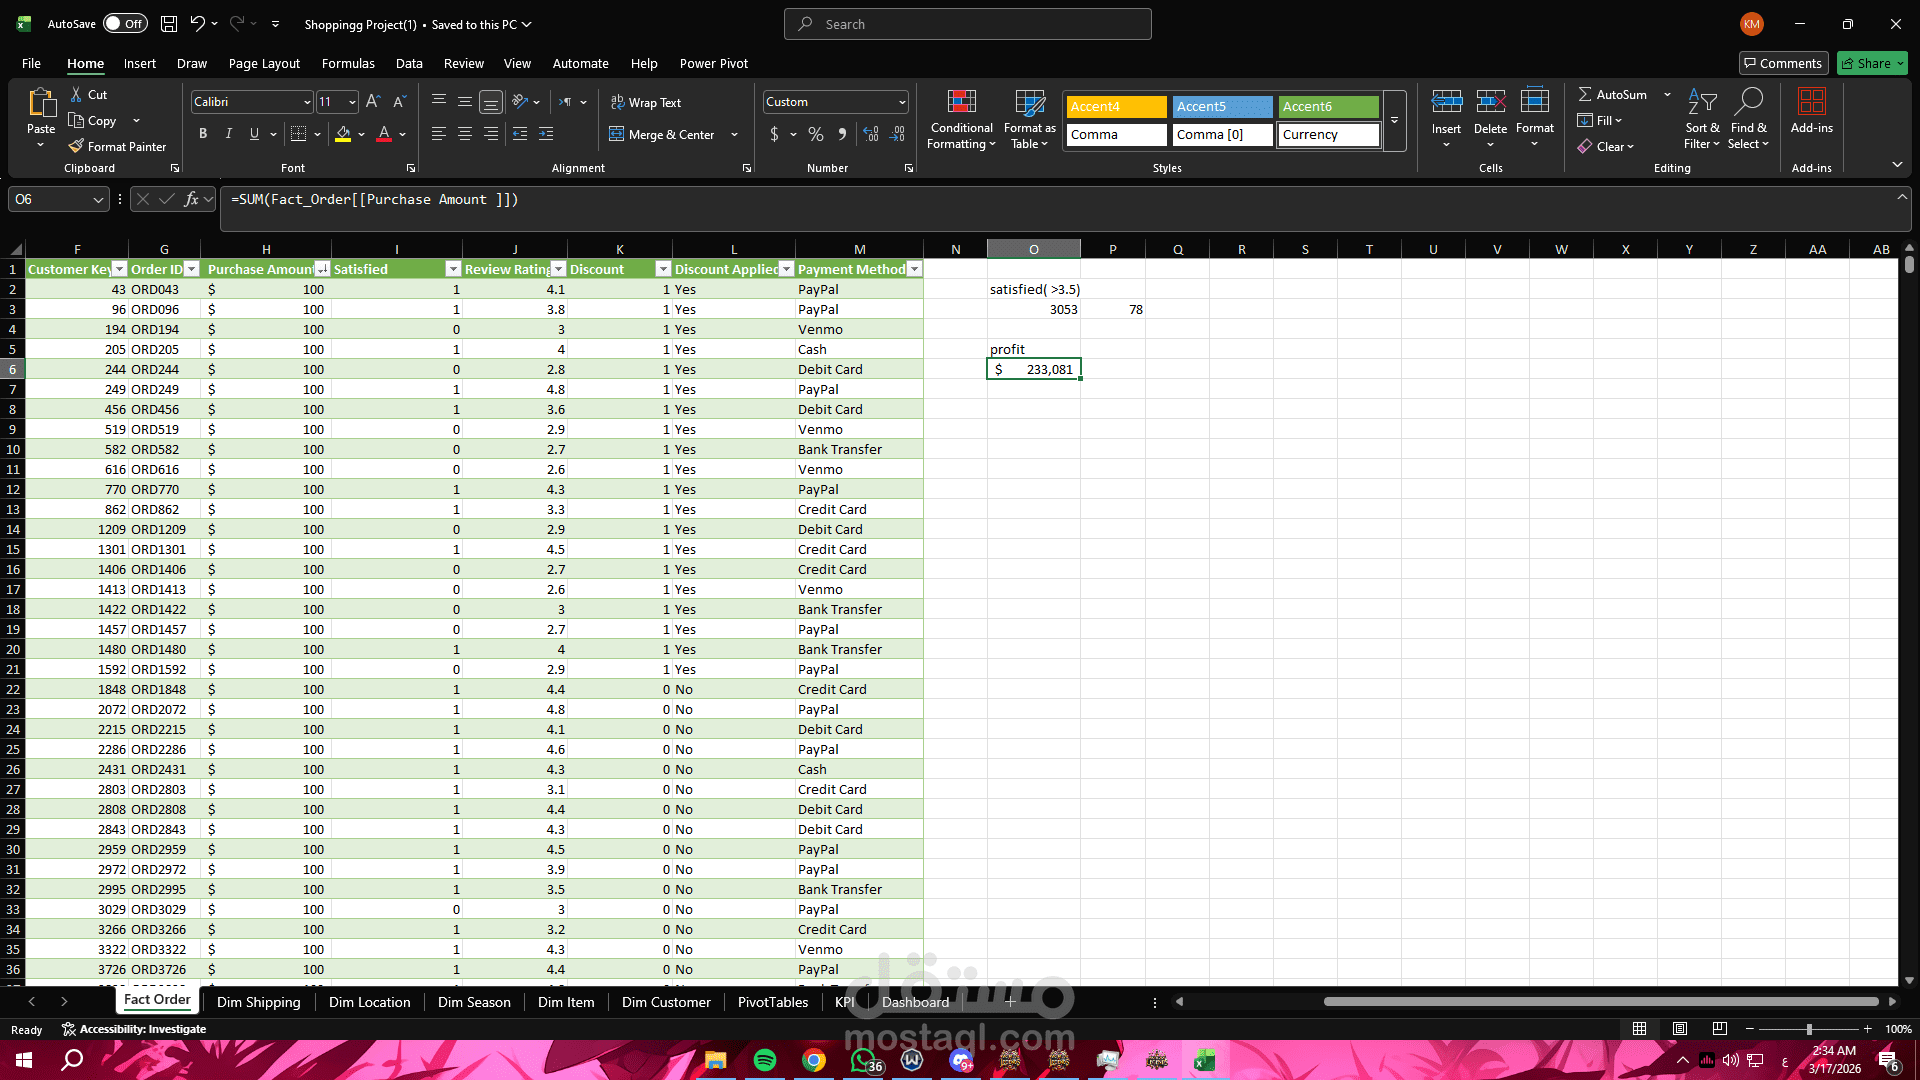
Task: Click the Share button
Action: coord(1872,63)
